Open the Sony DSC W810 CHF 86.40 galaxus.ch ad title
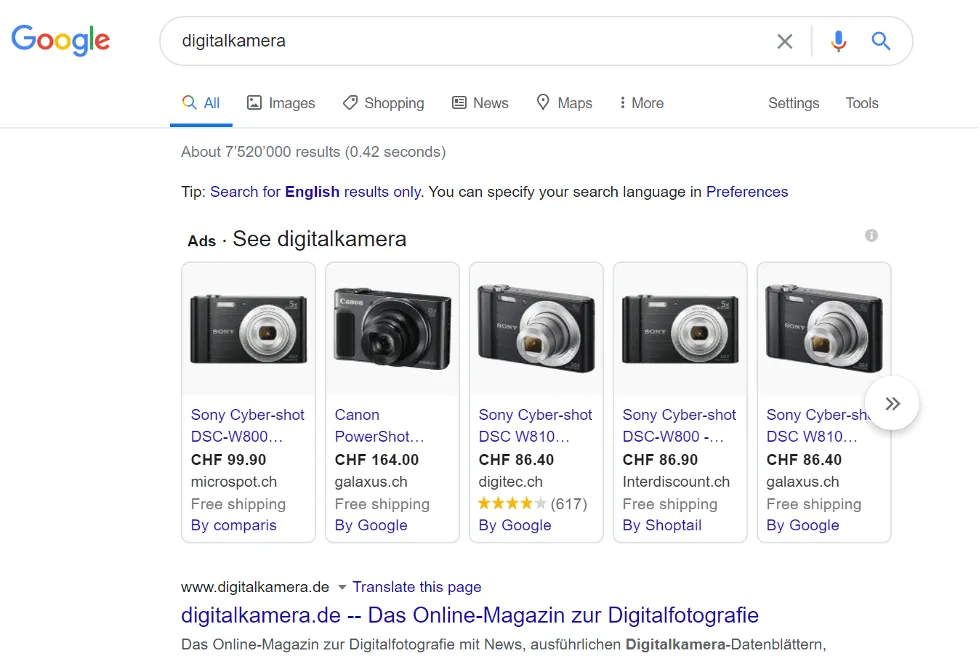 pos(818,425)
